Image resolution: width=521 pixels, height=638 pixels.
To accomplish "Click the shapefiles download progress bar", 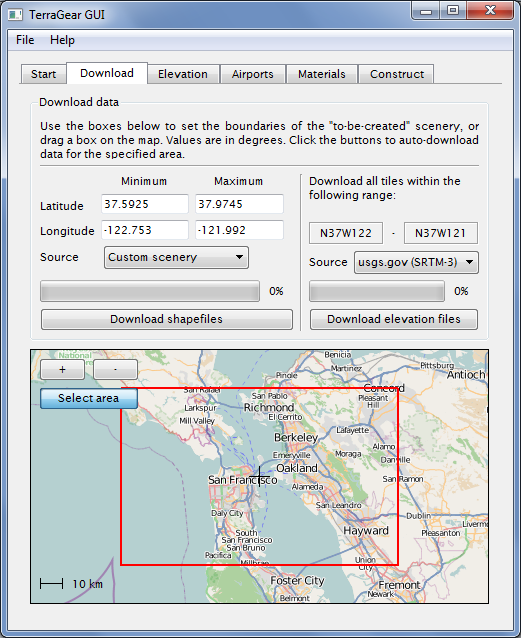I will pos(150,291).
